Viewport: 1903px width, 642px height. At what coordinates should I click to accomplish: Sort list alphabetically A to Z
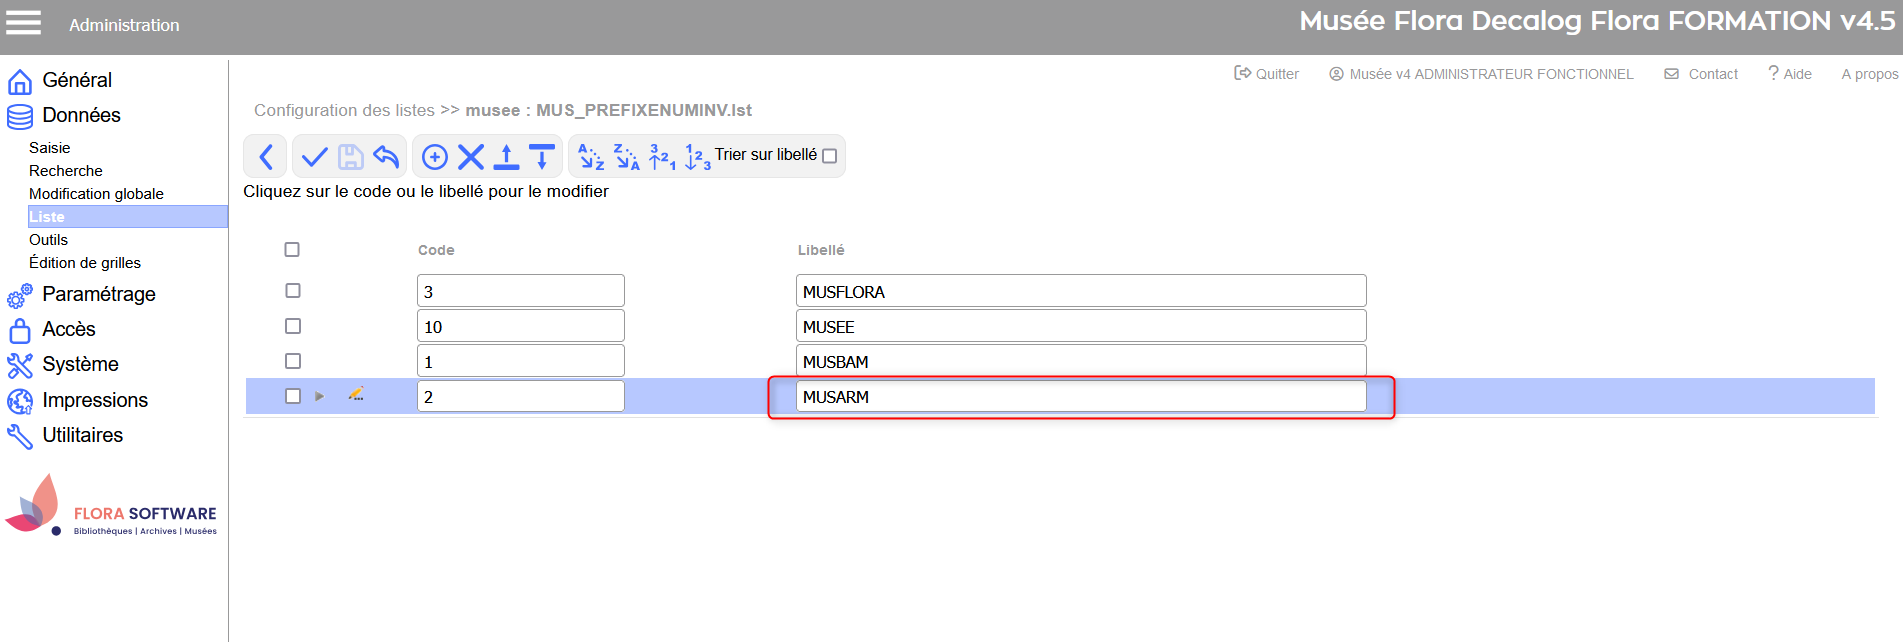(591, 157)
